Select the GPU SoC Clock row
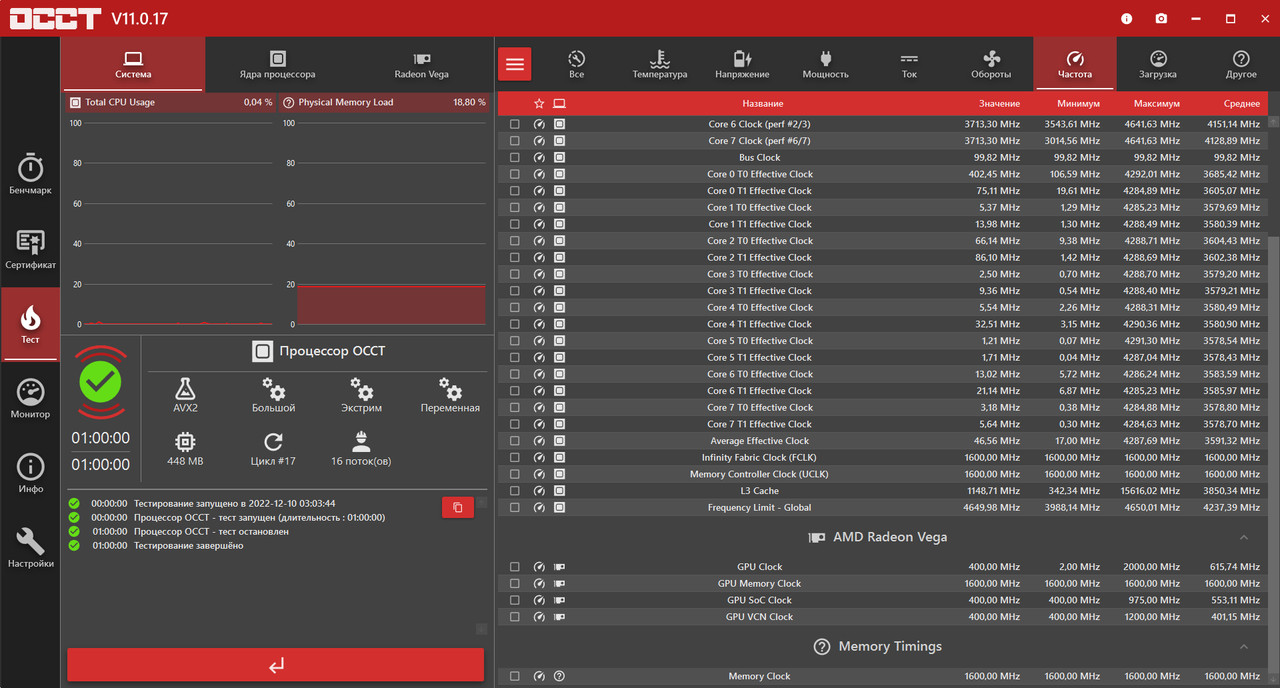Screen dimensions: 1280x688 tap(883, 600)
